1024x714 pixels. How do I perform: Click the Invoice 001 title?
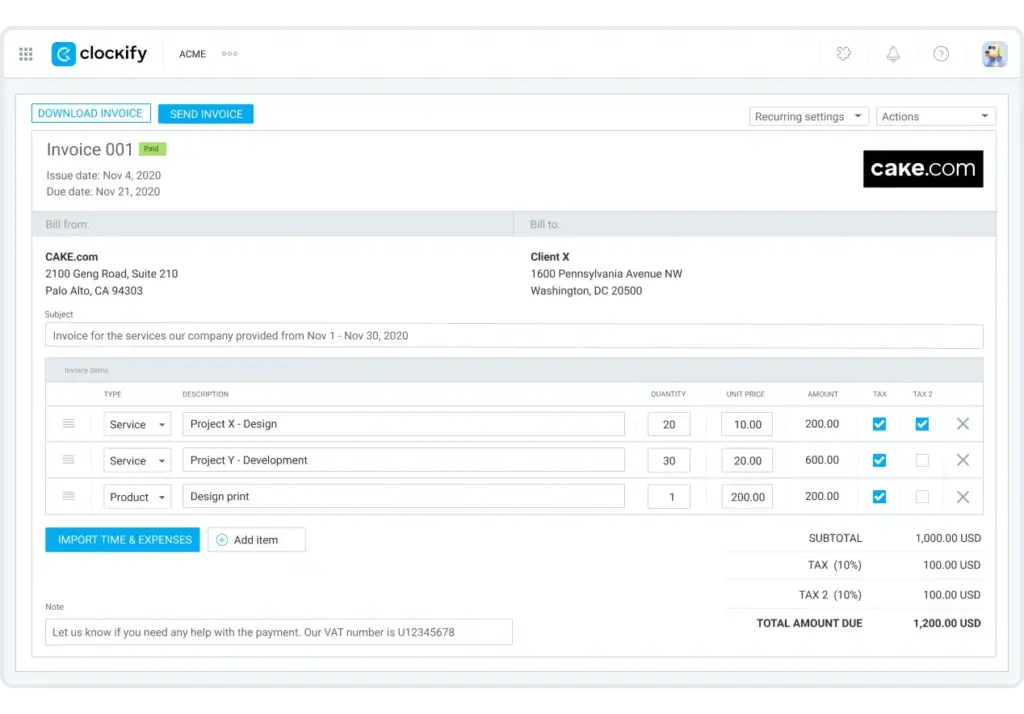[x=89, y=150]
